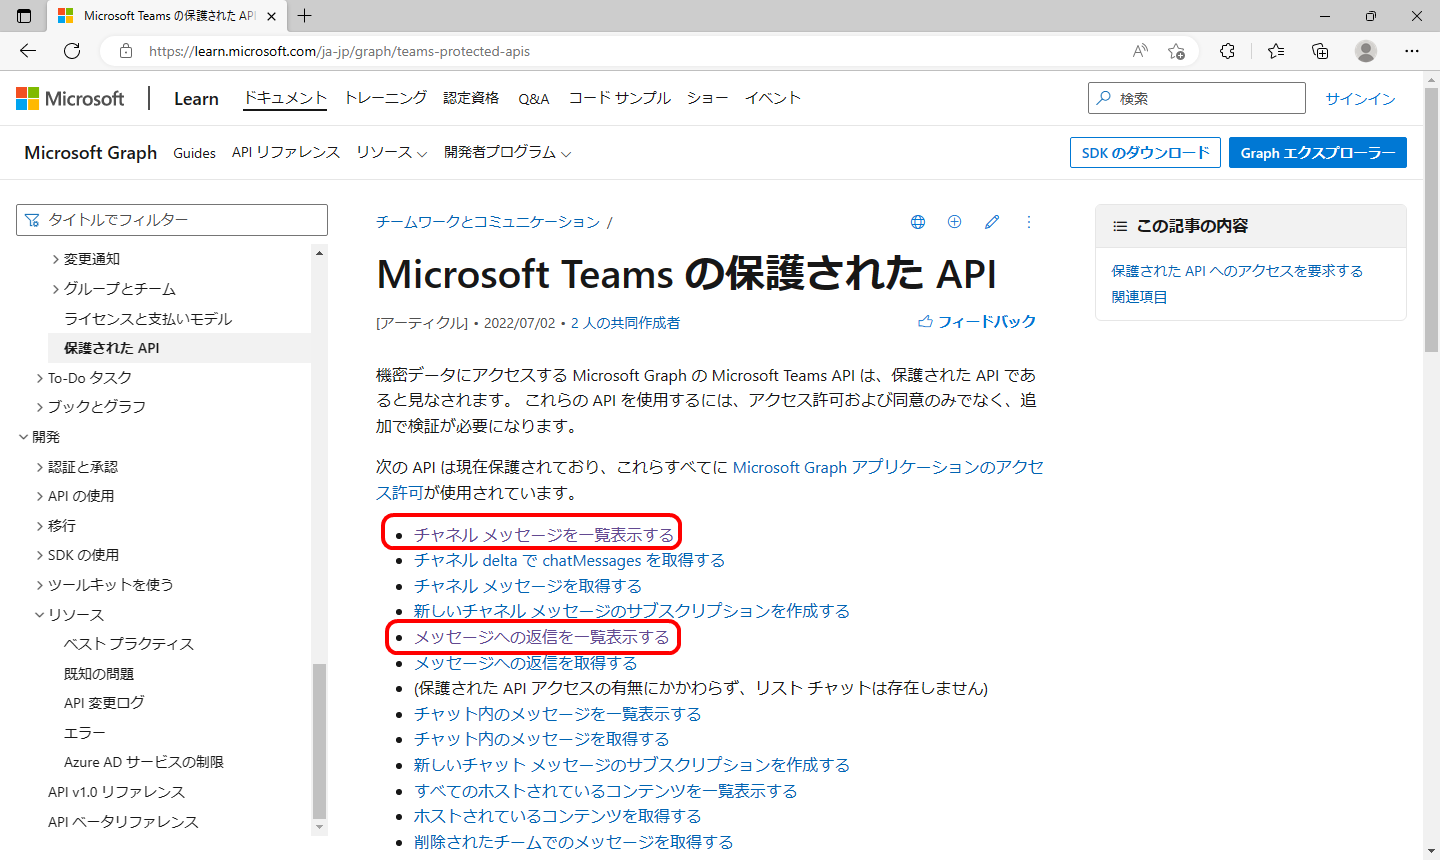Select the 認定資格 menu item
The width and height of the screenshot is (1440, 860).
(471, 97)
